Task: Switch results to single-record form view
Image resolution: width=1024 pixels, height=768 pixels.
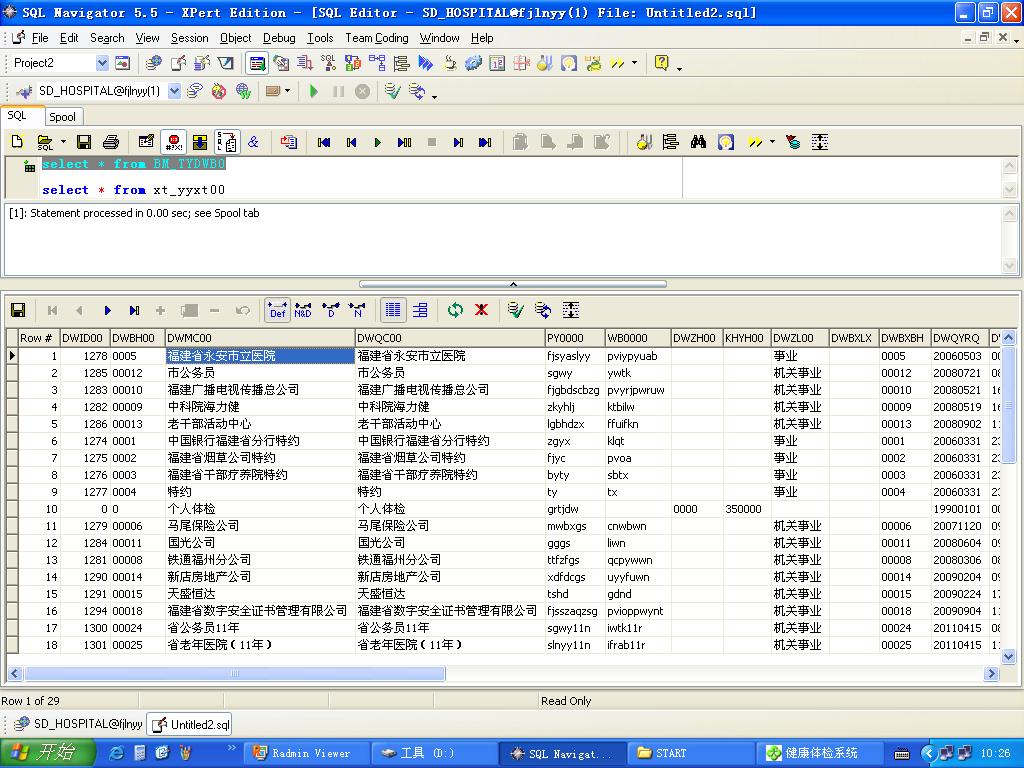Action: point(420,310)
